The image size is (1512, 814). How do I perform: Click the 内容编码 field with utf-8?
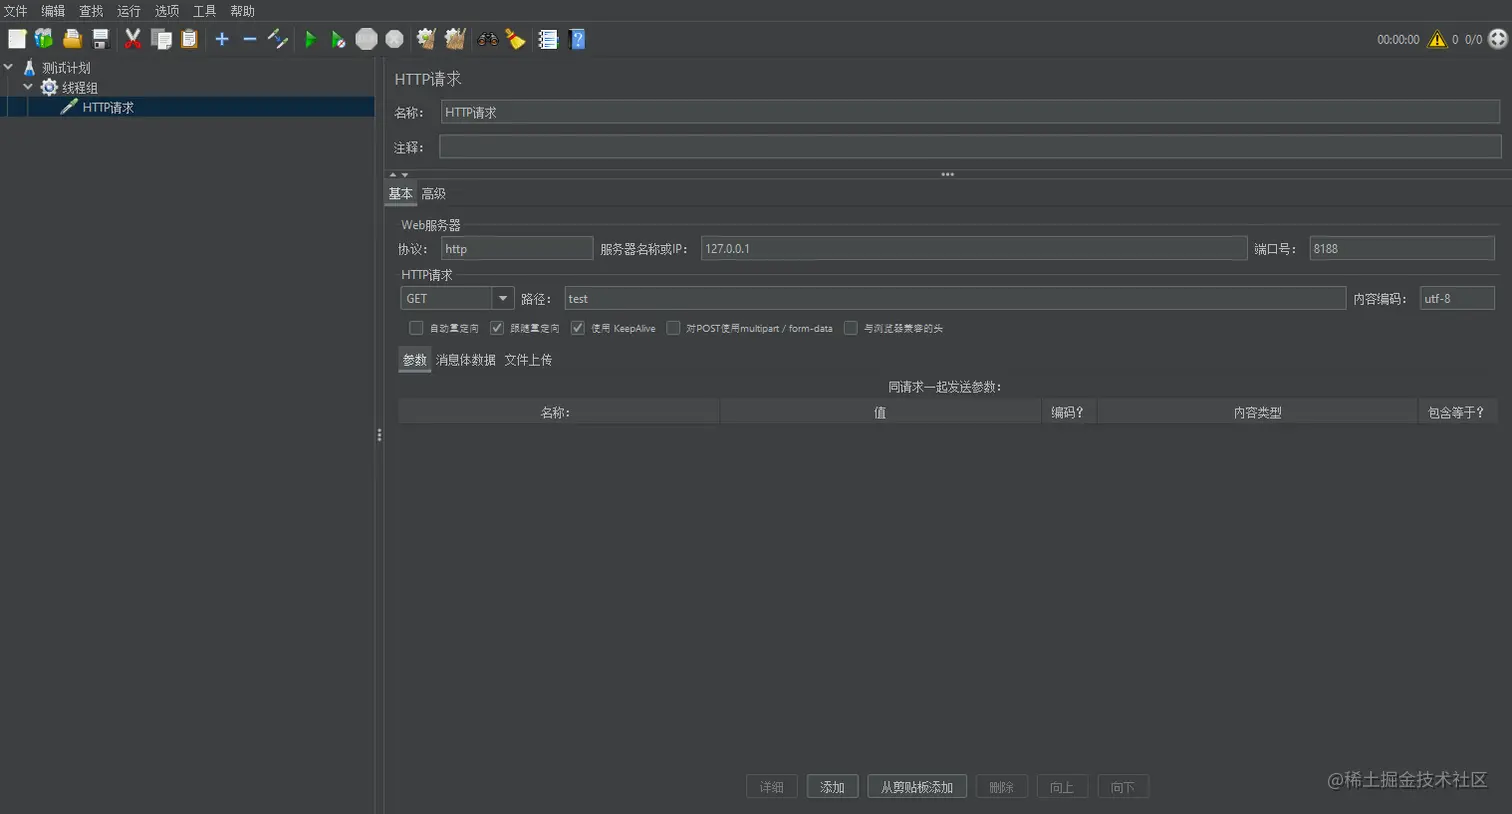[x=1457, y=298]
